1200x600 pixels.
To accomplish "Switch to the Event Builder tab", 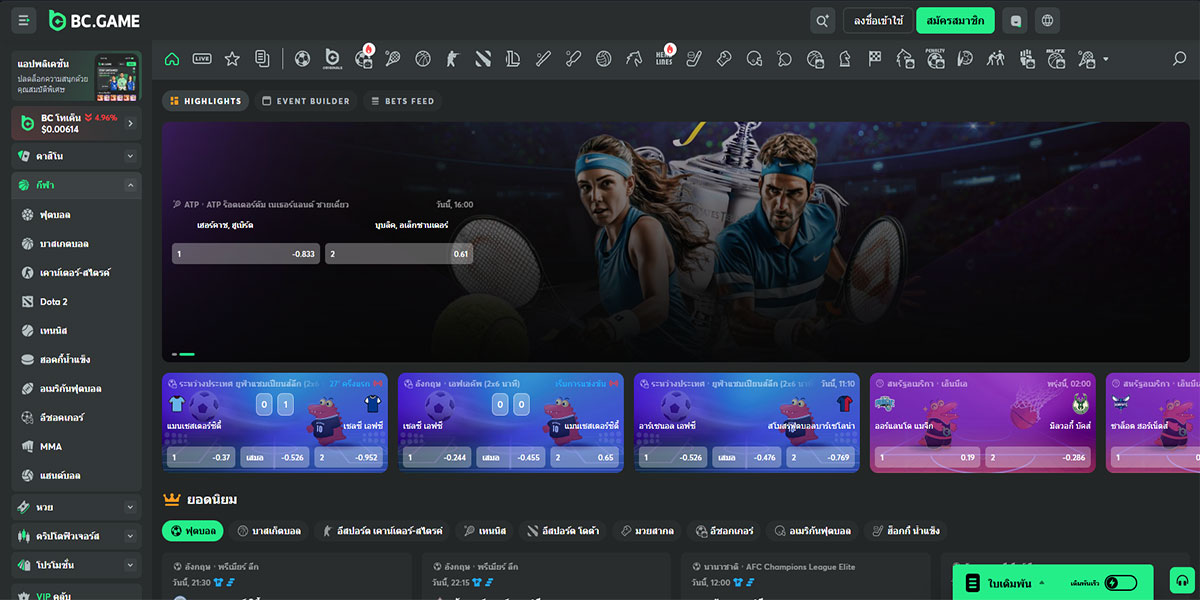I will click(305, 101).
